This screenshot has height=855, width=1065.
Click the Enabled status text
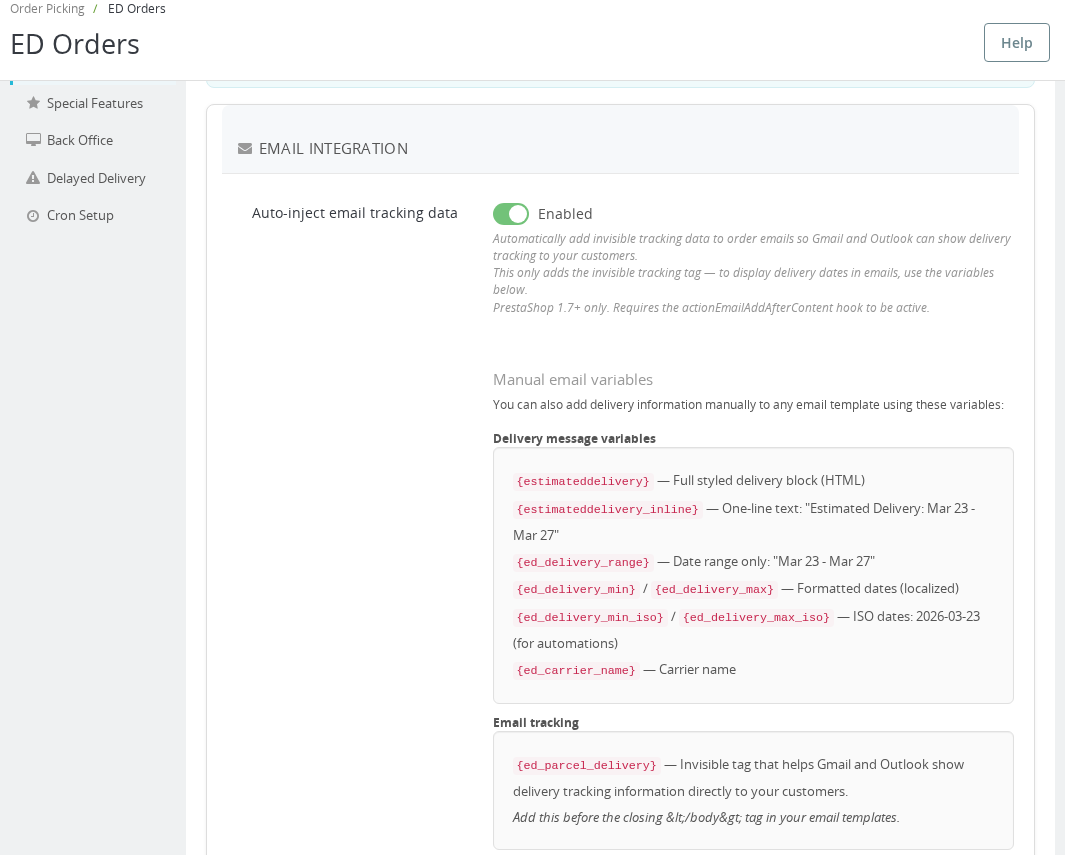pyautogui.click(x=565, y=214)
